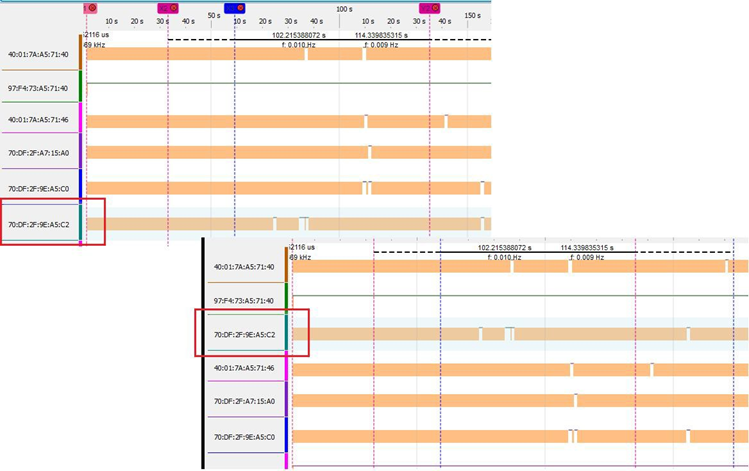Delete the blue X3 marker with its close icon
The height and width of the screenshot is (471, 749).
tap(240, 8)
